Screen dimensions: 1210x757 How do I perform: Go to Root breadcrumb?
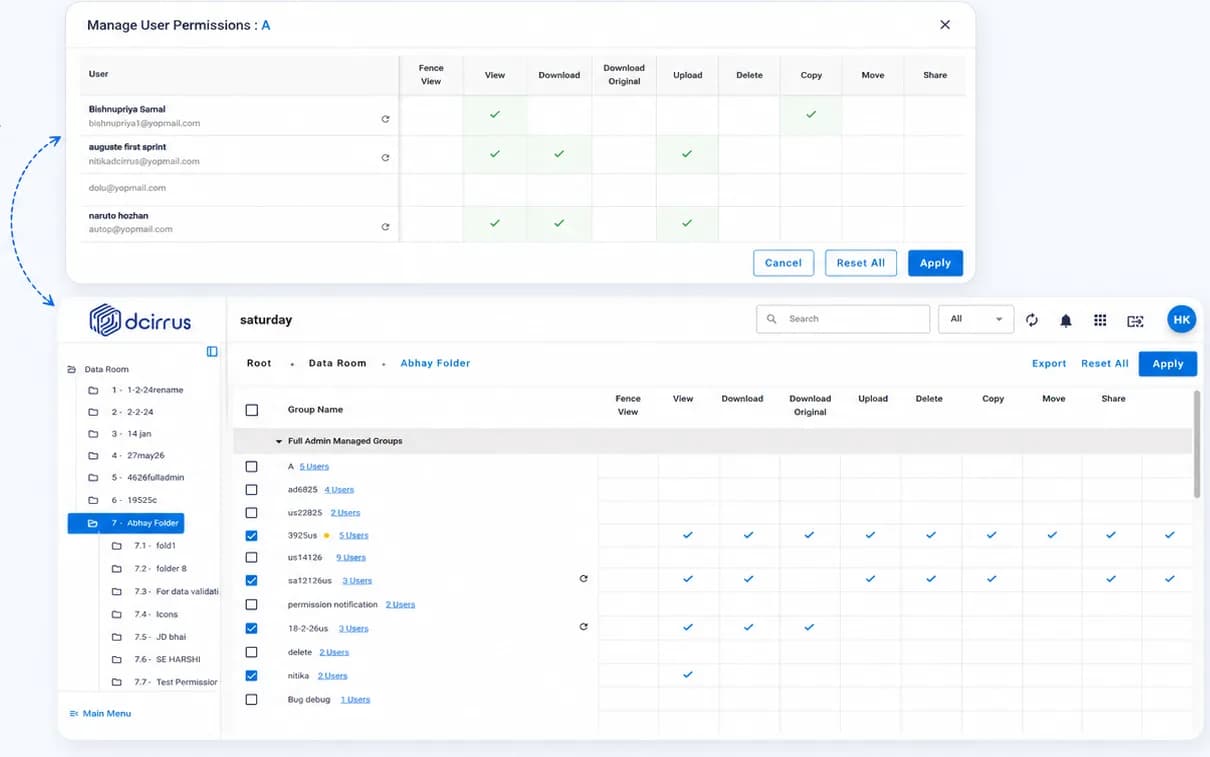(x=259, y=363)
